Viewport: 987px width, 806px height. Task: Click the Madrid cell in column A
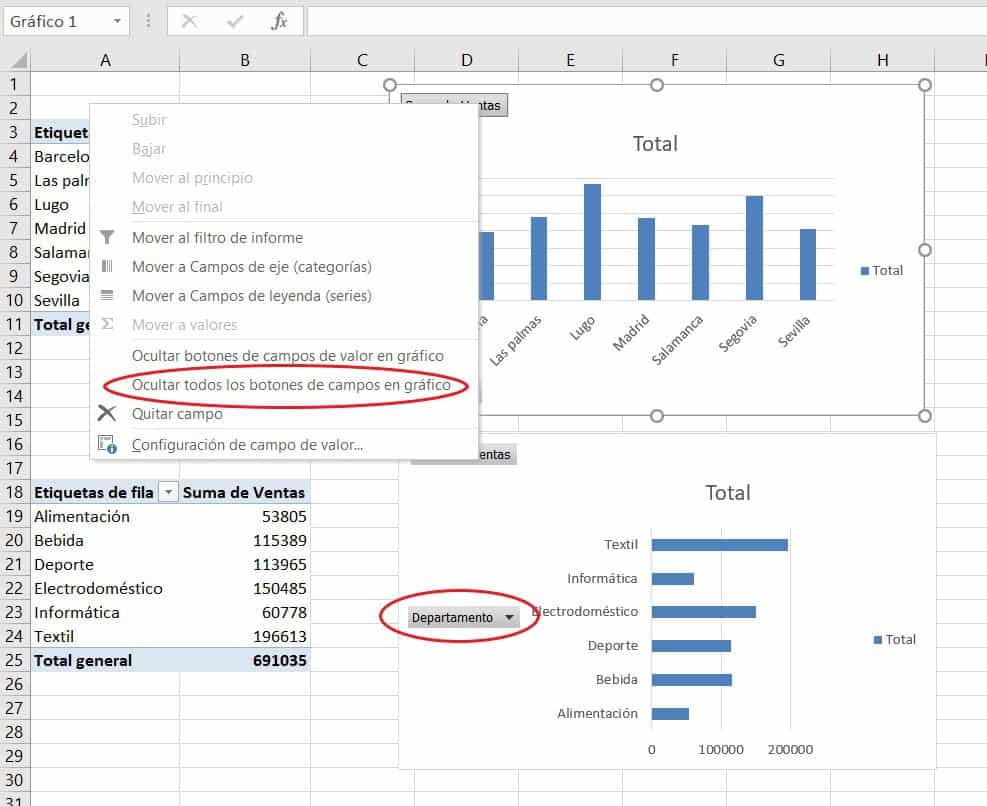point(60,229)
